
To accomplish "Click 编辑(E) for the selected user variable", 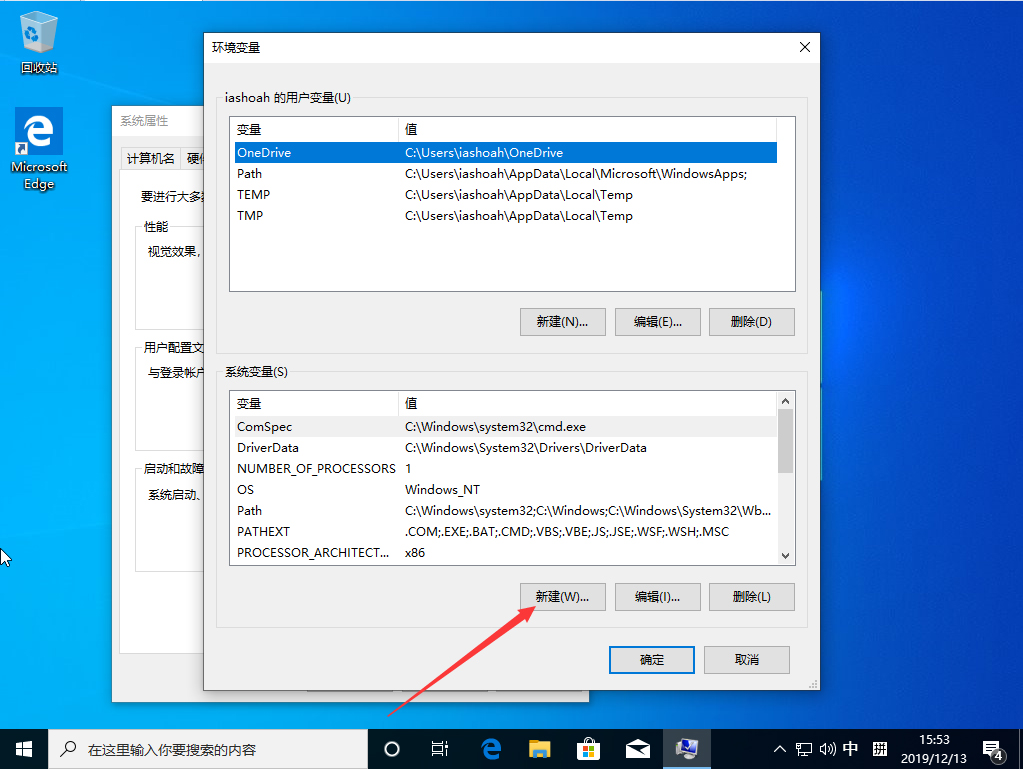I will tap(657, 321).
